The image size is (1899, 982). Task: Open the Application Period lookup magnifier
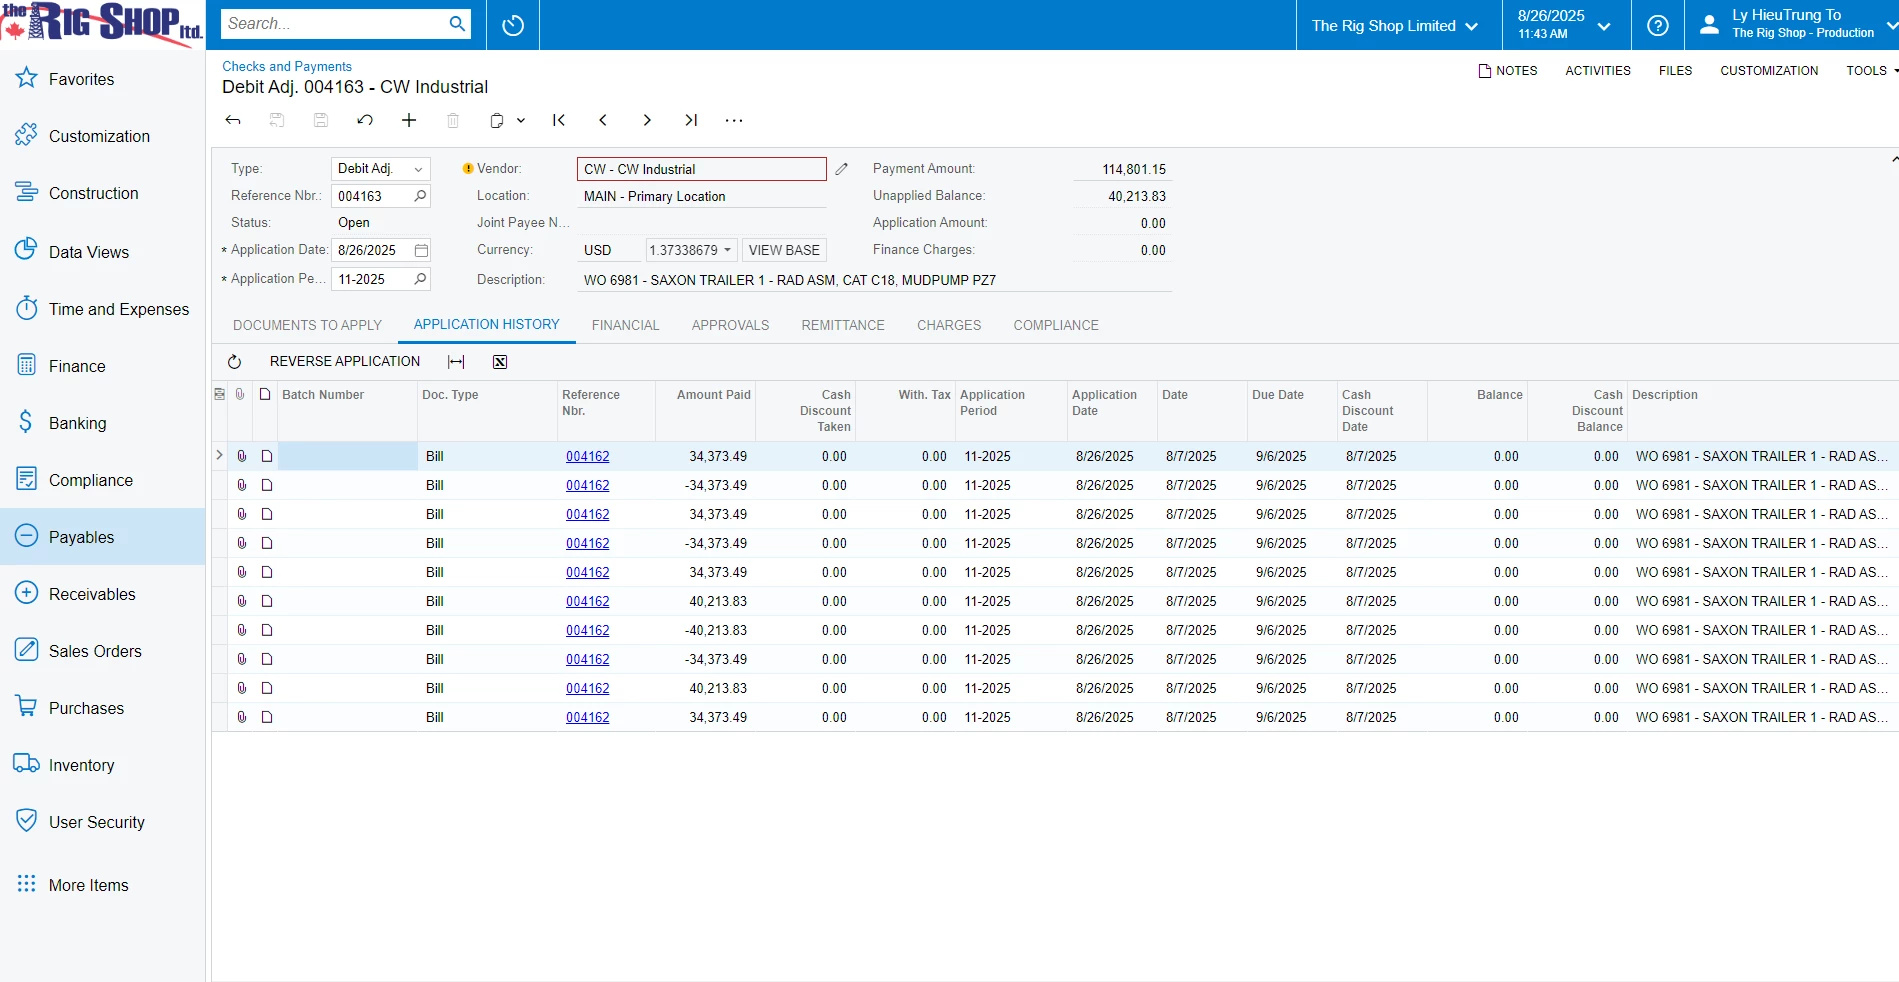(x=421, y=279)
